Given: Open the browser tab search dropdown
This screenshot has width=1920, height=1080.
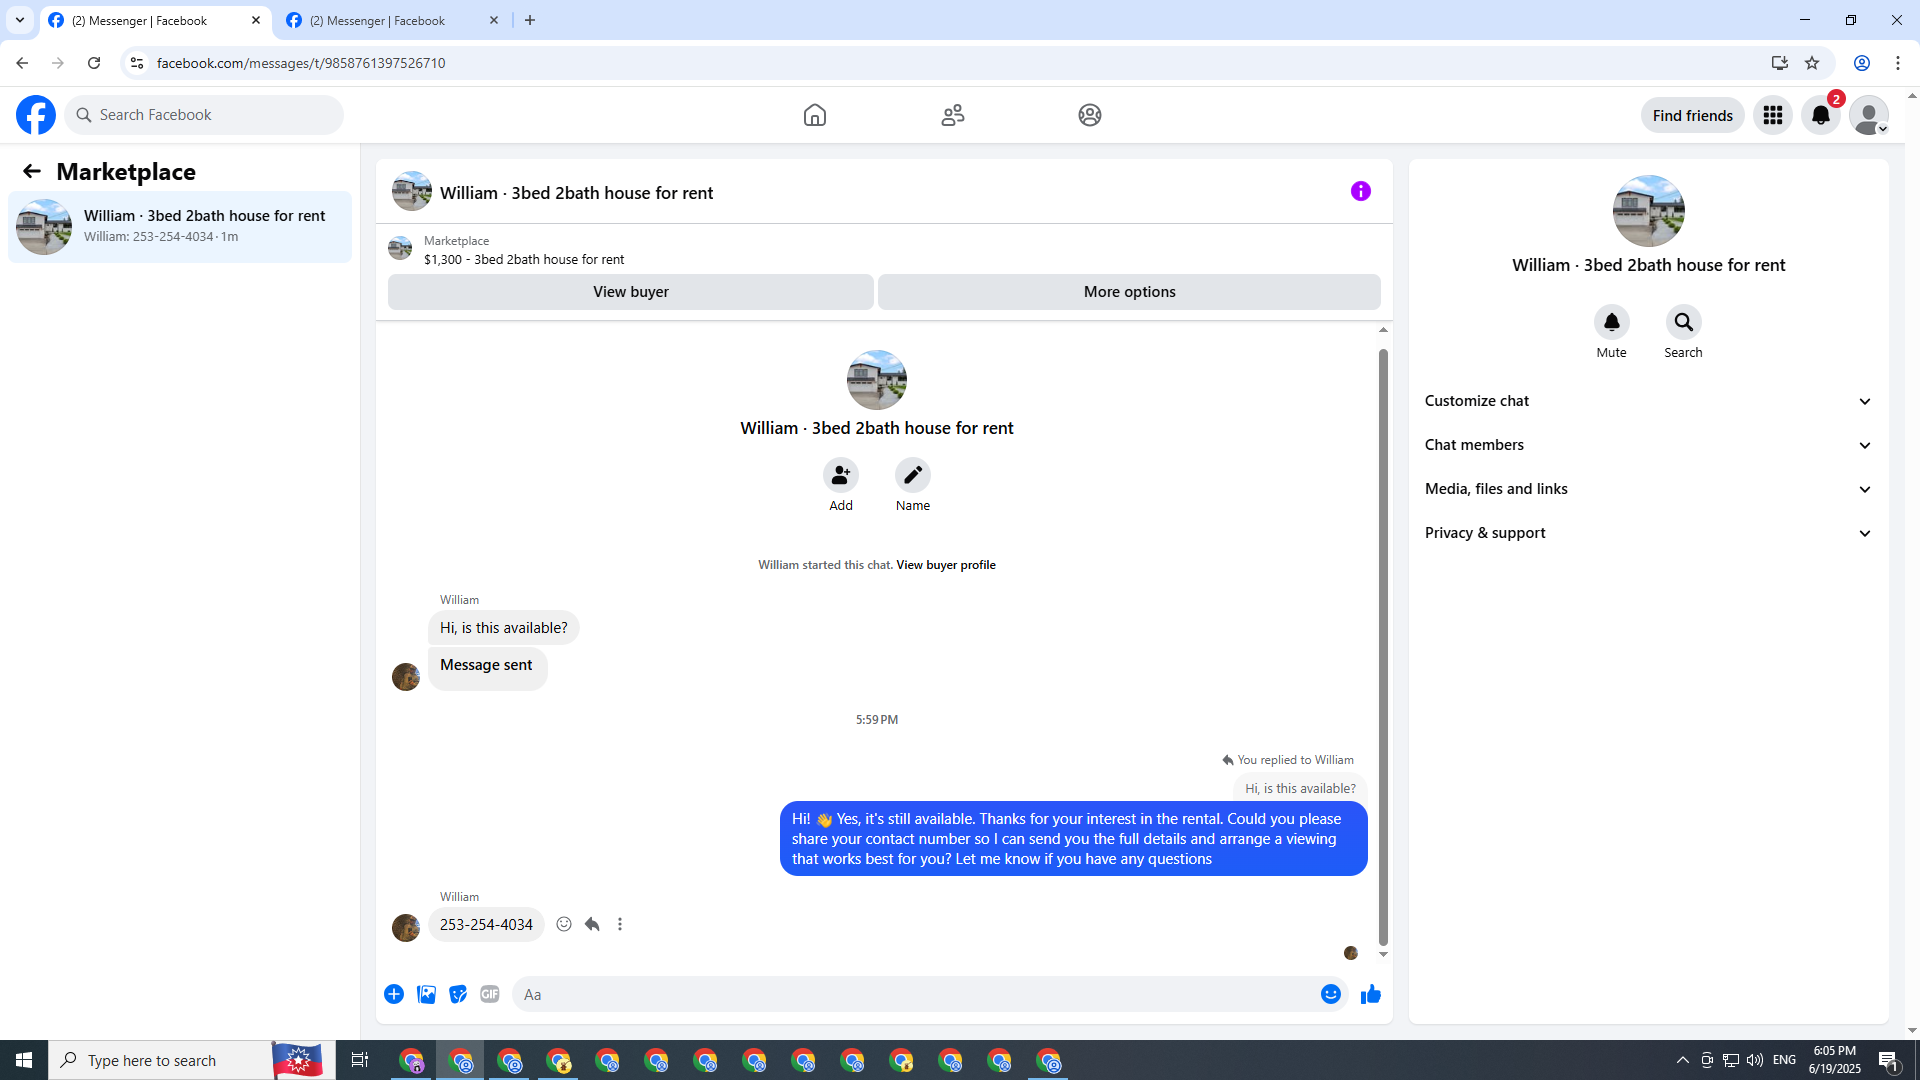Looking at the screenshot, I should coord(20,20).
